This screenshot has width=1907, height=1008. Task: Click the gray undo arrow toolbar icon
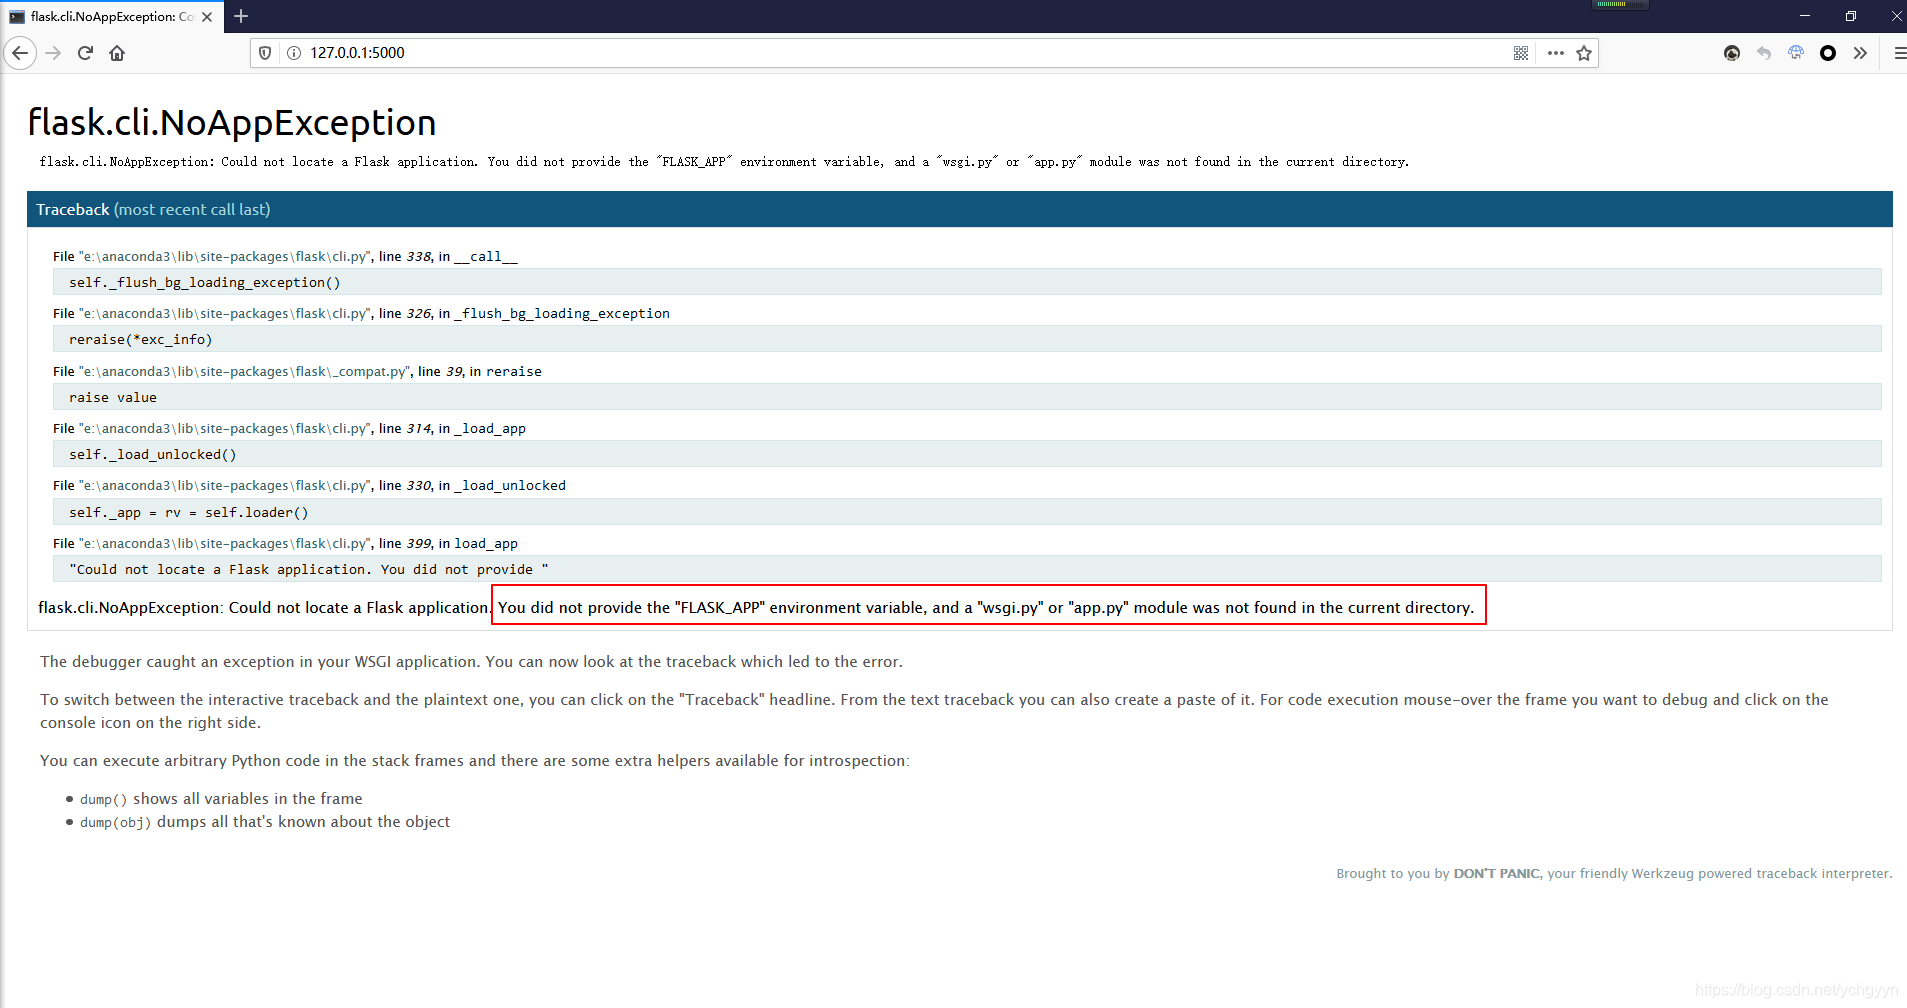pyautogui.click(x=1764, y=53)
